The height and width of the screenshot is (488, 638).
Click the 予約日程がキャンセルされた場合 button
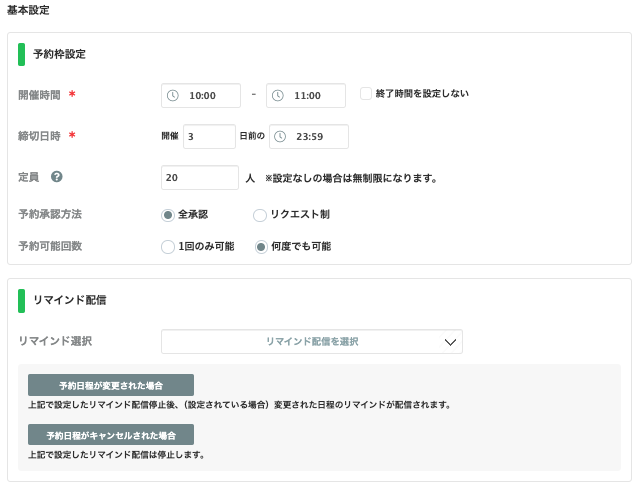pos(111,435)
